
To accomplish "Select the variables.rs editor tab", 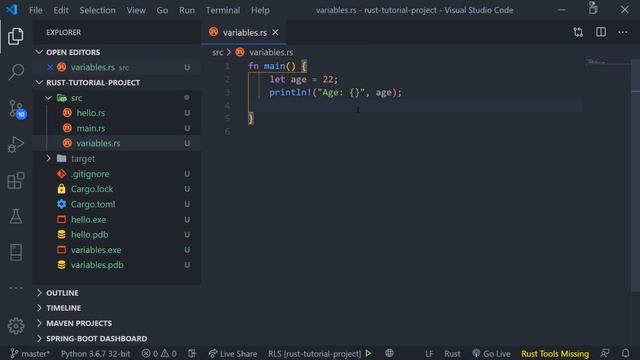I will tap(244, 32).
